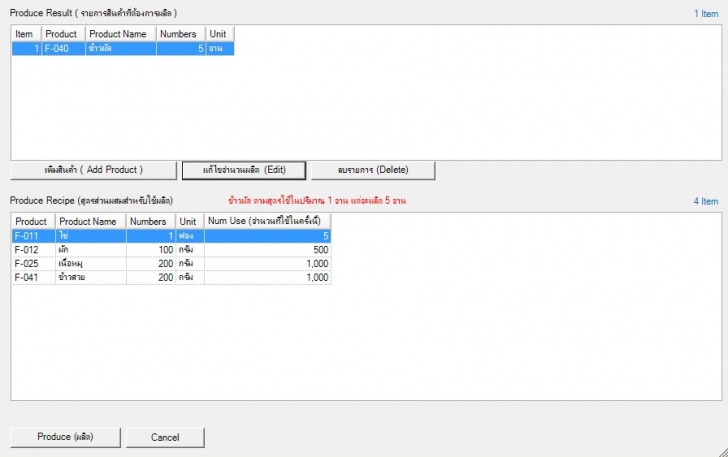Click Numbers value 5 in Produce Result row
The width and height of the screenshot is (728, 457).
[181, 48]
